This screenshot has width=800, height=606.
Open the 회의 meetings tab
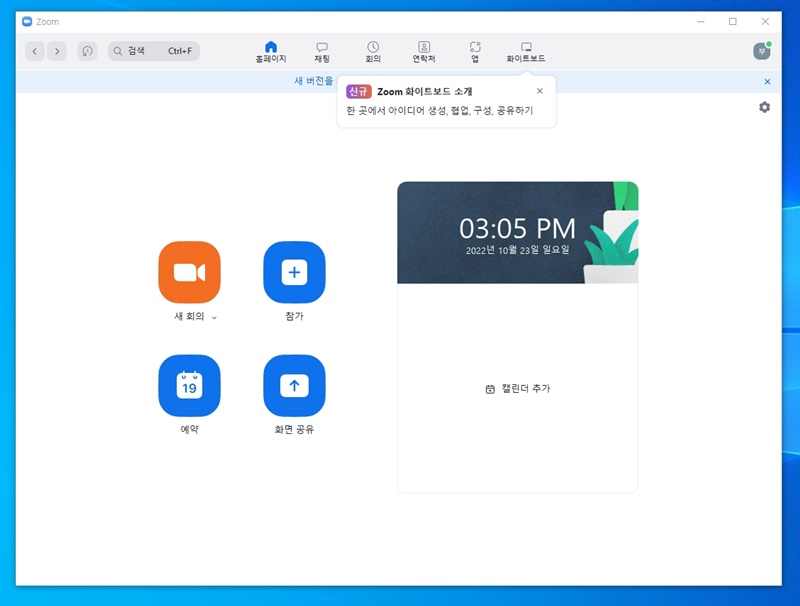(x=373, y=52)
